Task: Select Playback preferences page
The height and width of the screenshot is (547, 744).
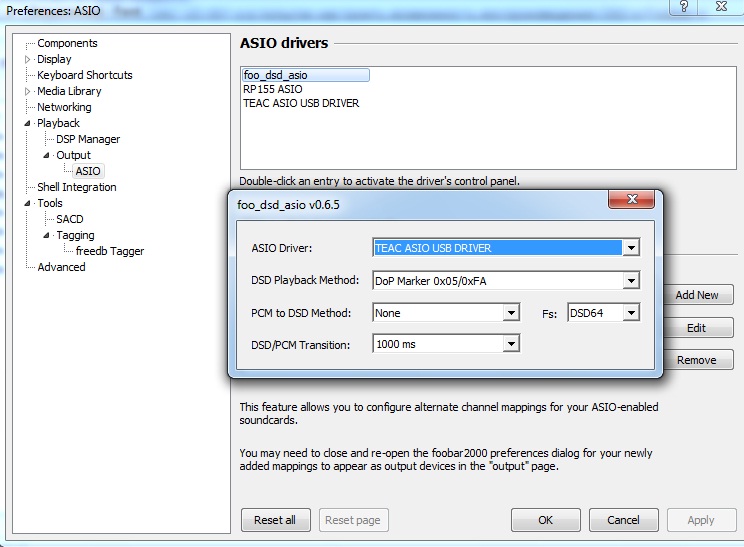Action: [58, 123]
